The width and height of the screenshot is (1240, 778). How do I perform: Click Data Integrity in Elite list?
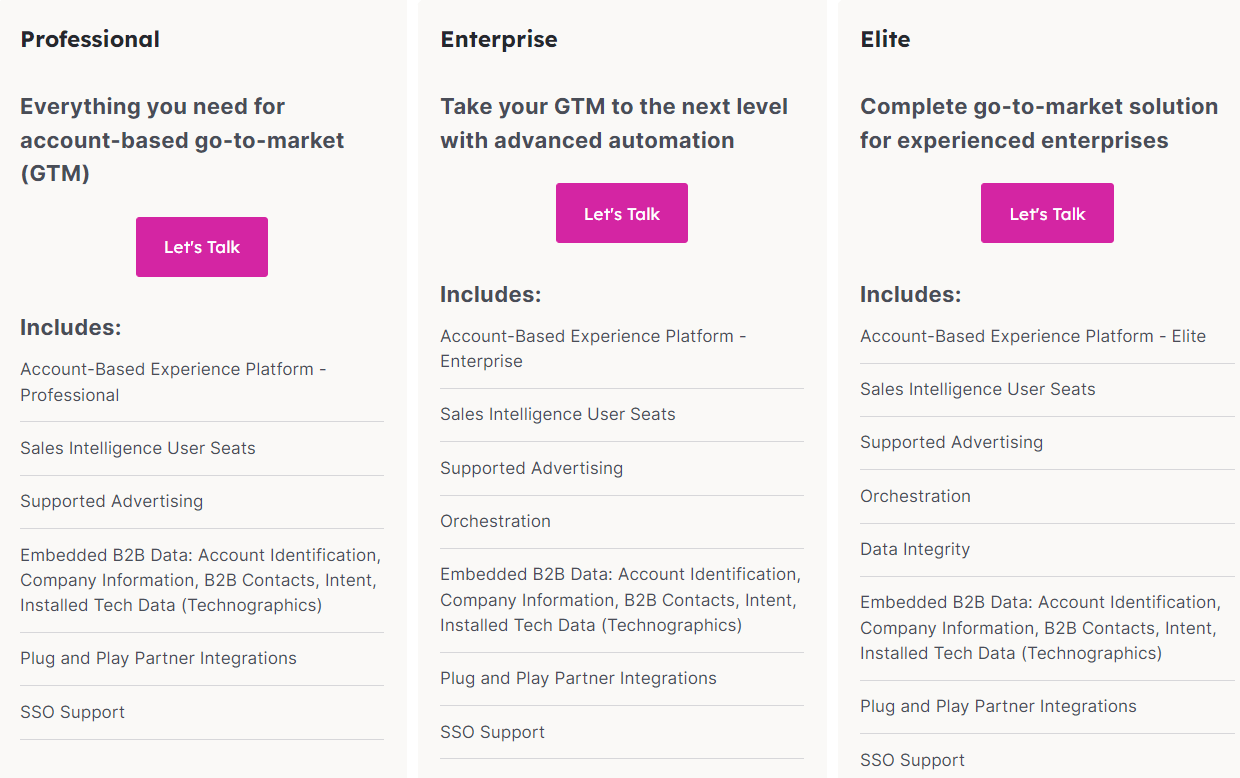point(915,549)
